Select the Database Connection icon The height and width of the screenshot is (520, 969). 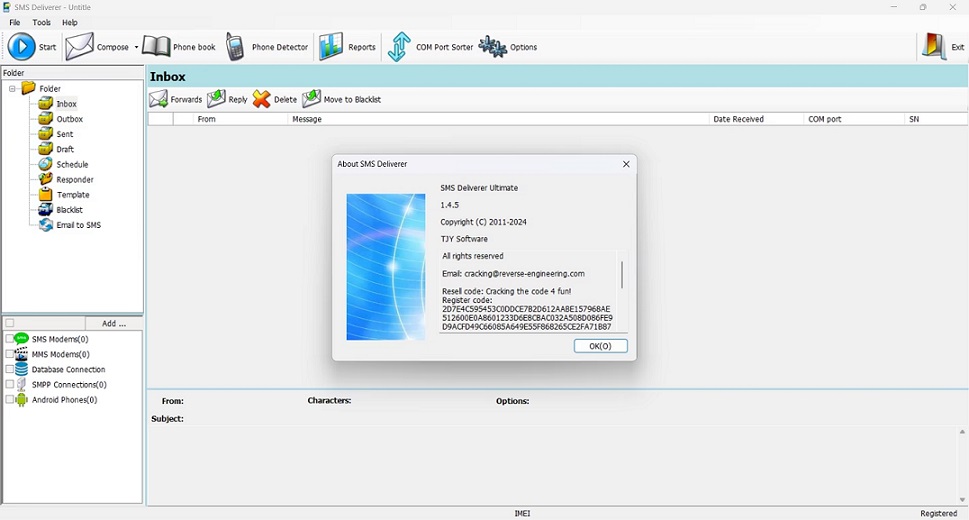22,369
